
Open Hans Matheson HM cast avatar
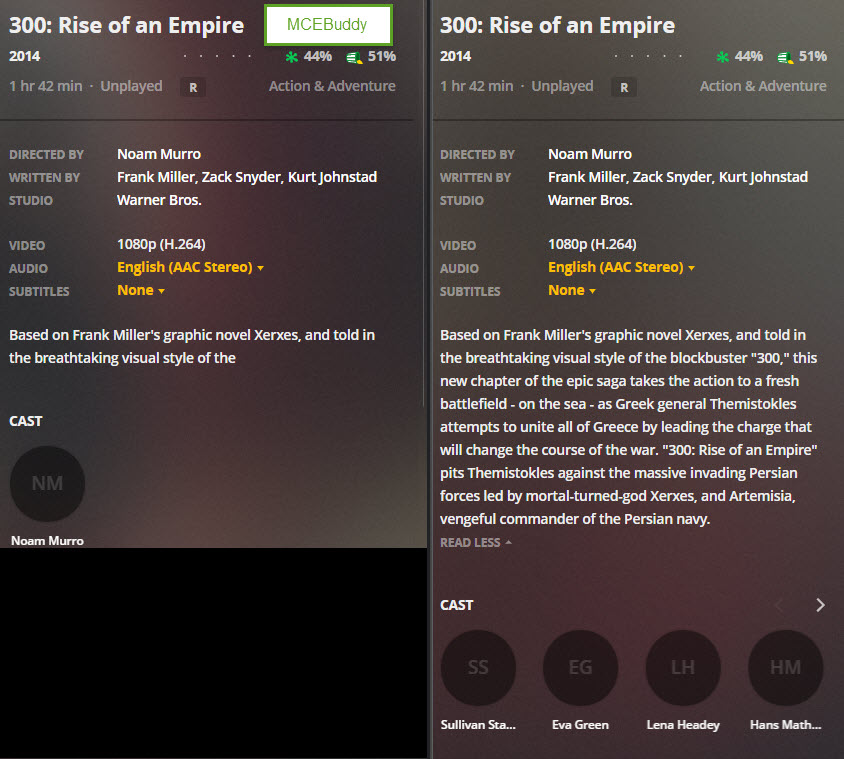click(786, 667)
